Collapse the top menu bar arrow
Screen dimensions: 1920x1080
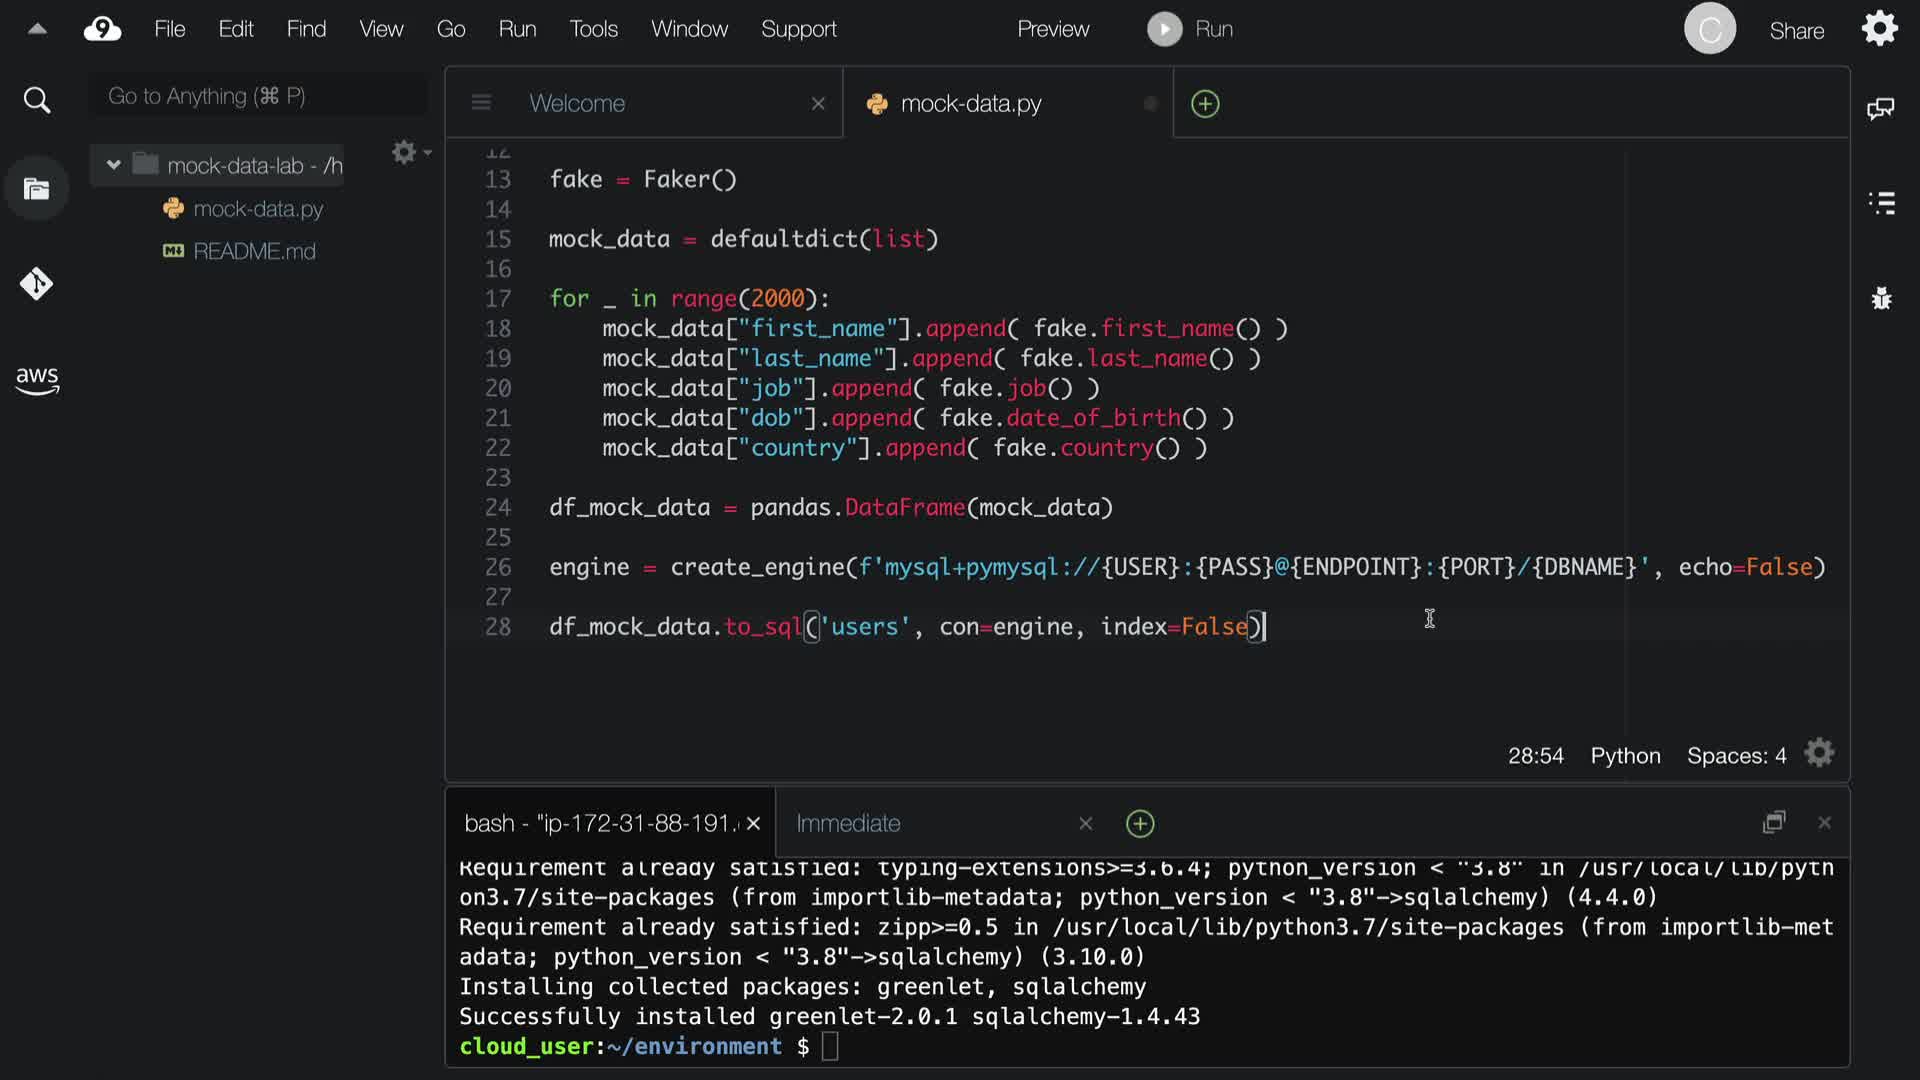pyautogui.click(x=37, y=29)
